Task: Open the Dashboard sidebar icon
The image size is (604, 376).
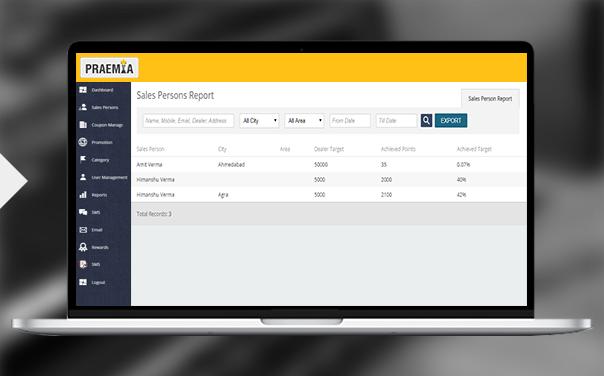Action: (83, 90)
